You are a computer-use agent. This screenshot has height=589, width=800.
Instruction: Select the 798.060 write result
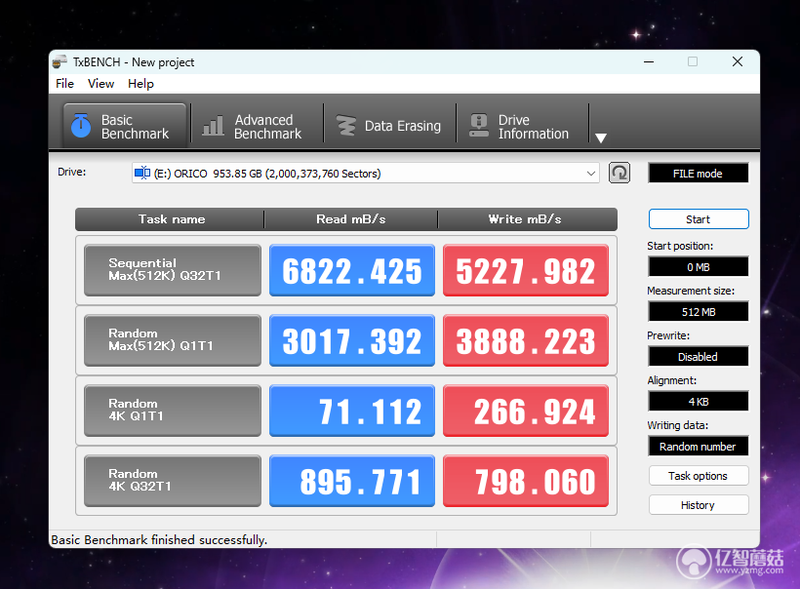click(526, 481)
